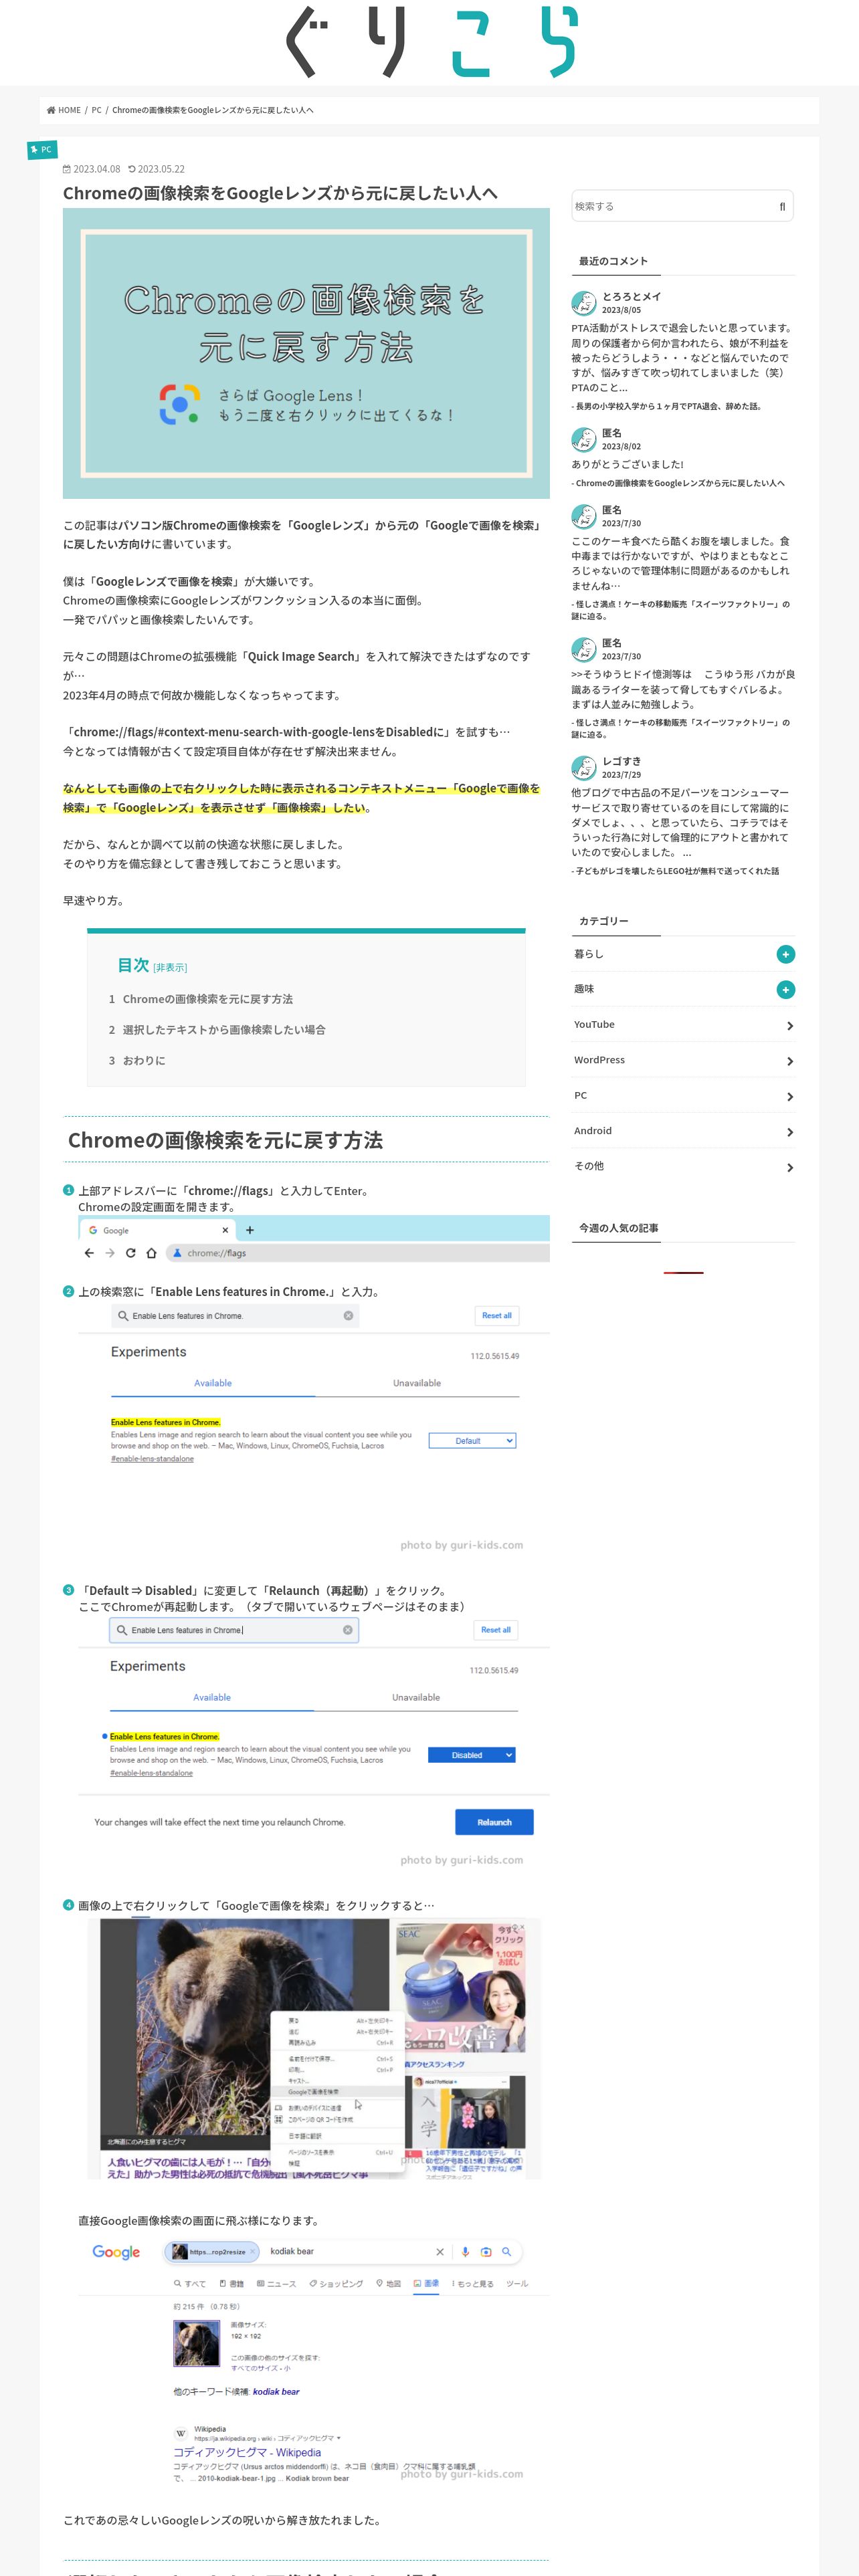
Task: Click the Relaunch button in screenshot
Action: pyautogui.click(x=494, y=1822)
